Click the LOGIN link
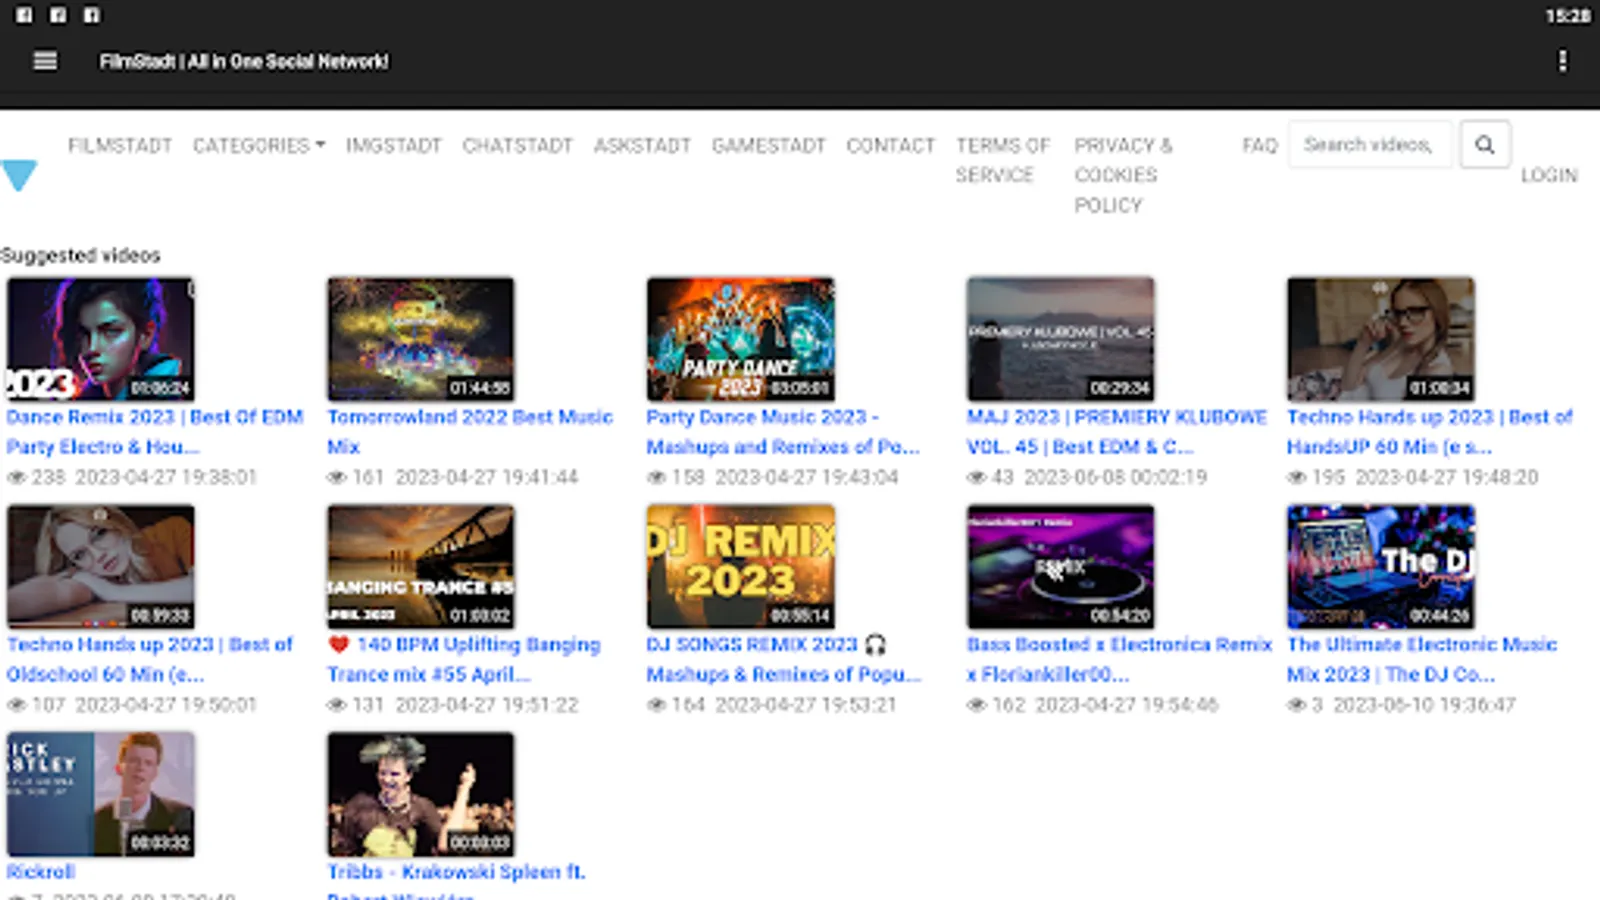 pos(1548,175)
